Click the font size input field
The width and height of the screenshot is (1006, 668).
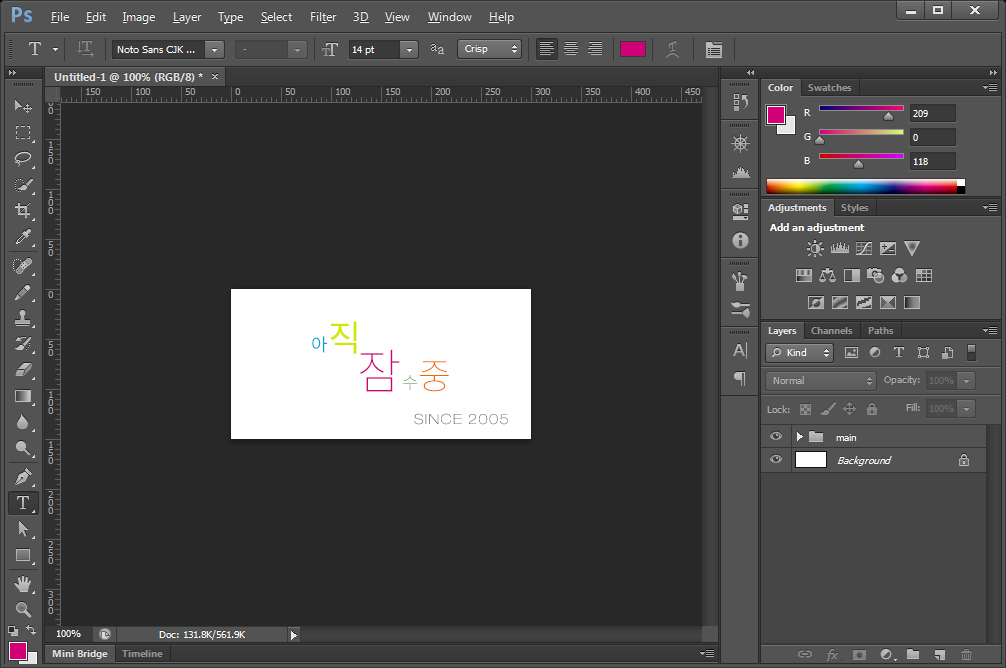click(x=374, y=49)
